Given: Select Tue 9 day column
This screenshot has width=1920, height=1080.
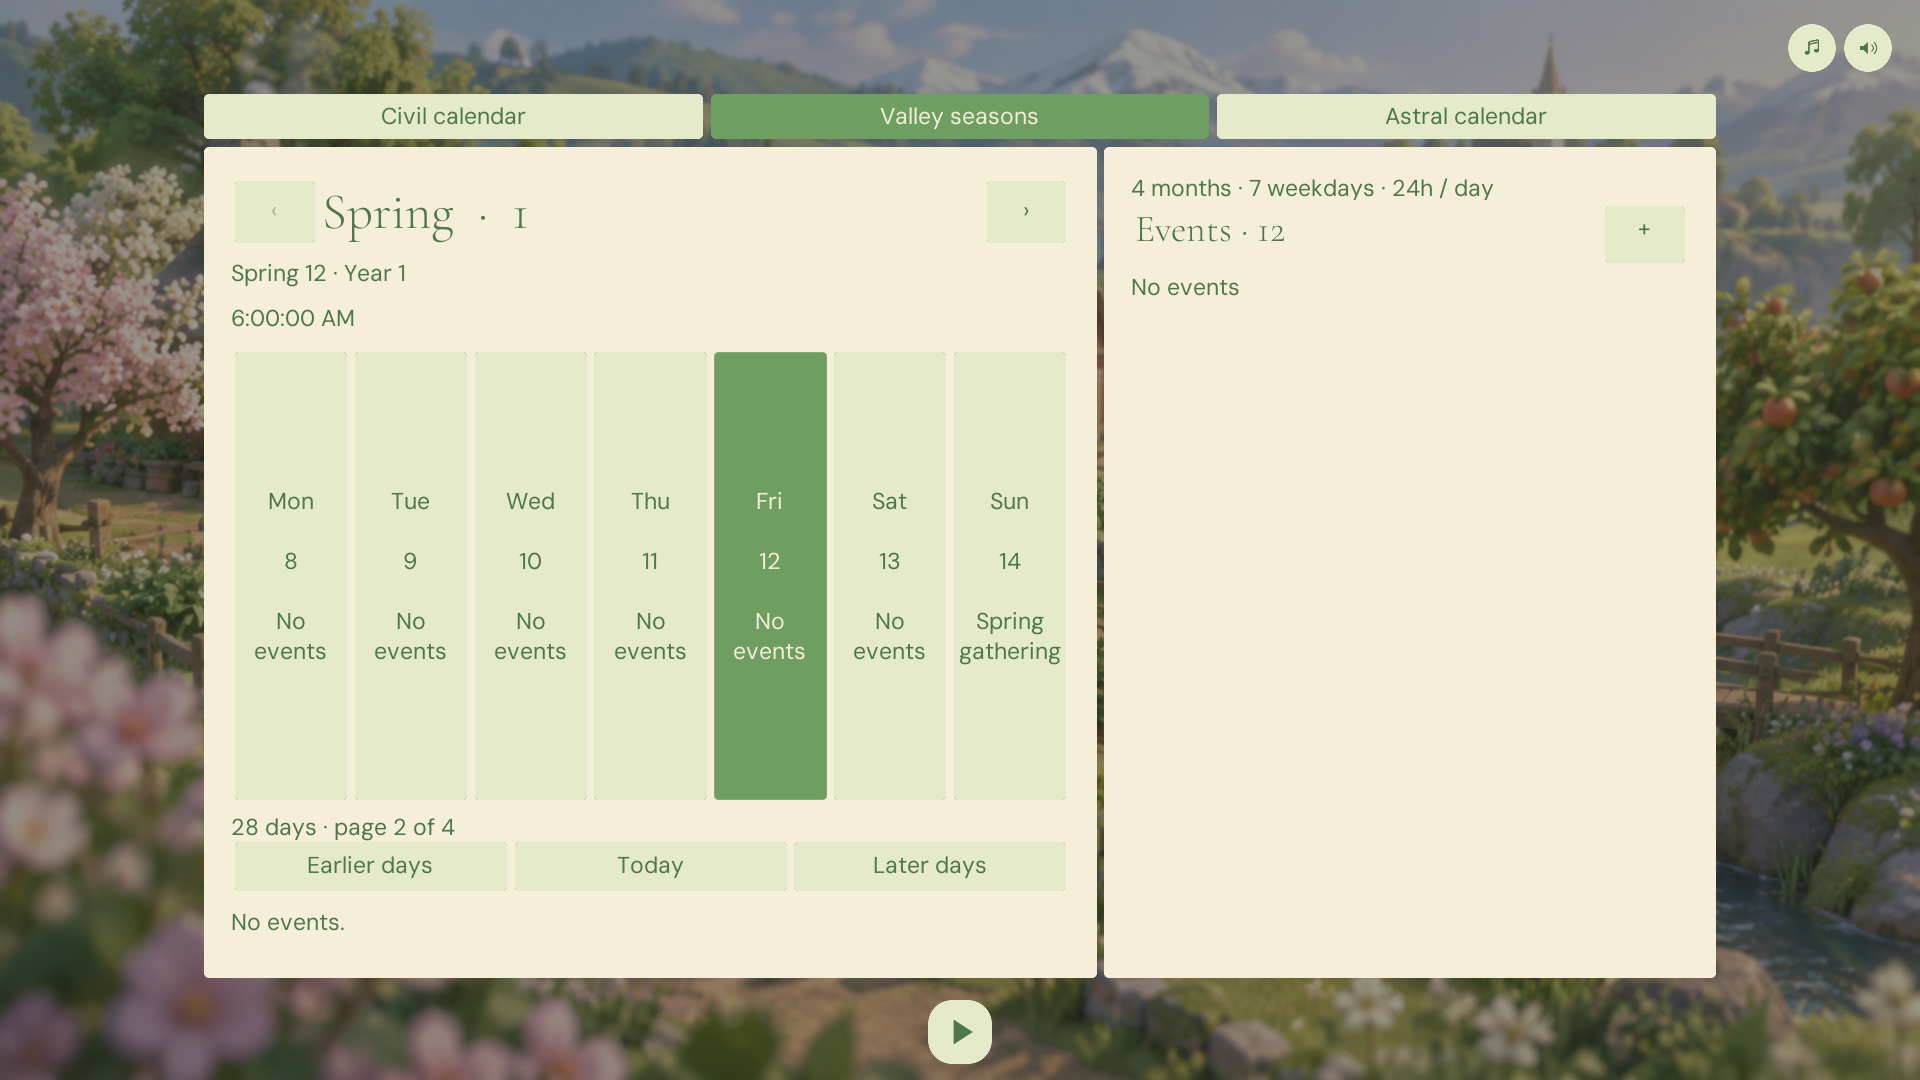Looking at the screenshot, I should [x=410, y=575].
